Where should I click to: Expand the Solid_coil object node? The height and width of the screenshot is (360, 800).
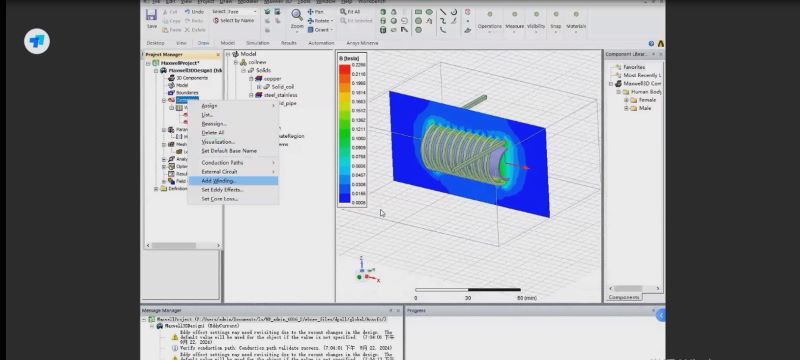259,87
